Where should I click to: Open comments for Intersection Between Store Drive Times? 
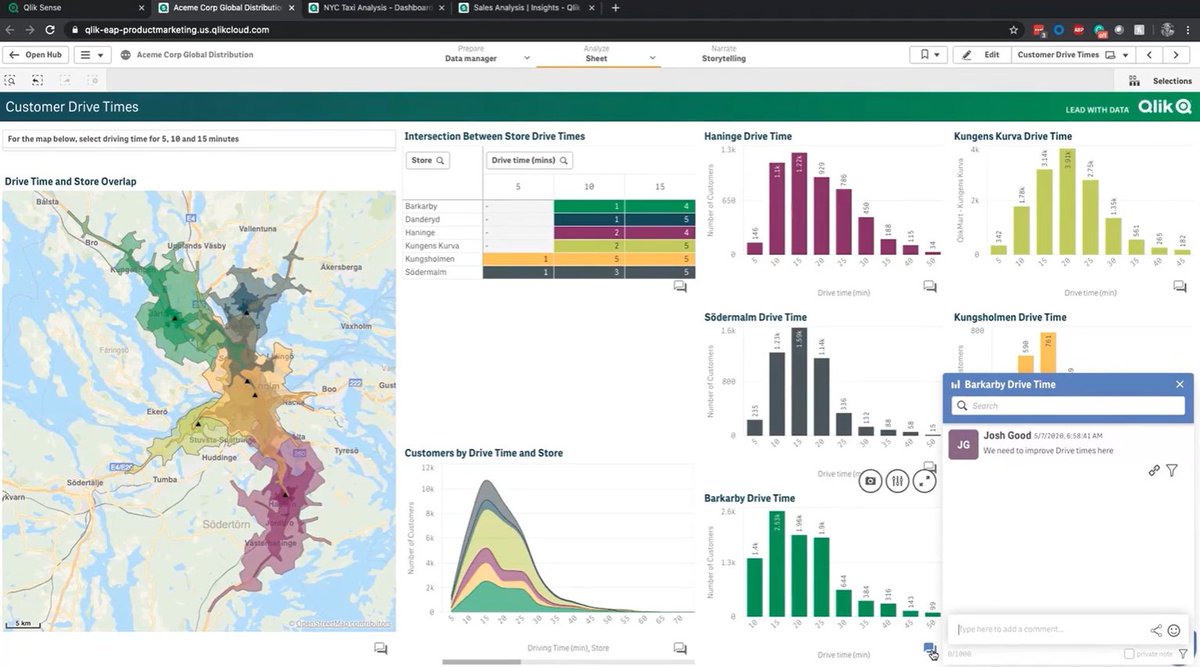pyautogui.click(x=680, y=286)
